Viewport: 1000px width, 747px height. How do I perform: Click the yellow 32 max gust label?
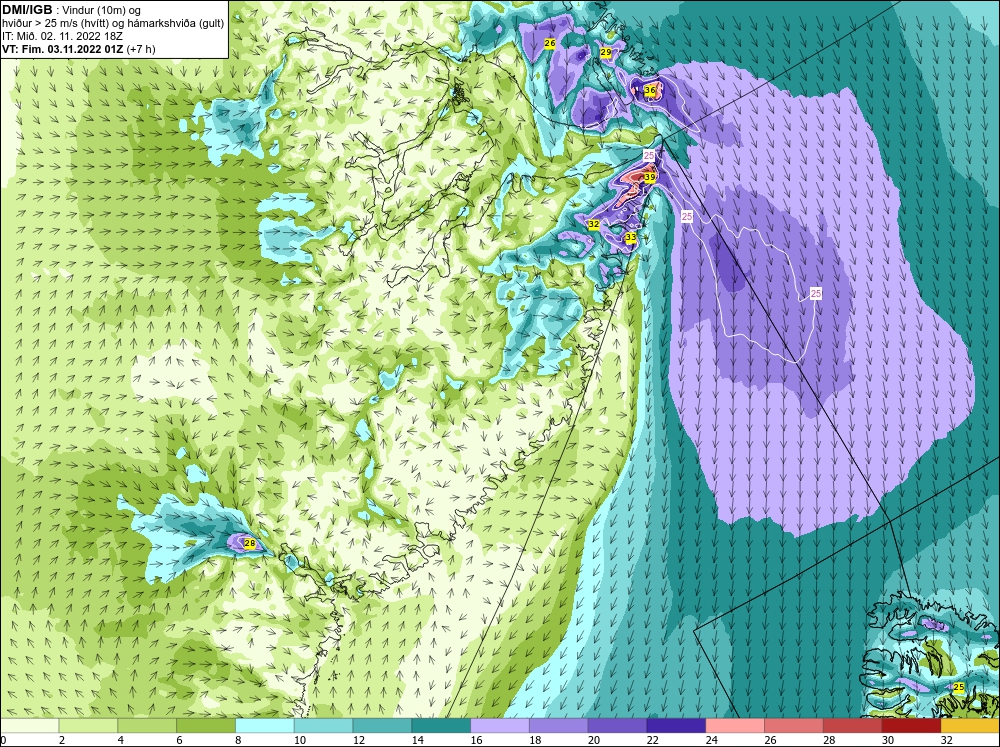pyautogui.click(x=594, y=225)
